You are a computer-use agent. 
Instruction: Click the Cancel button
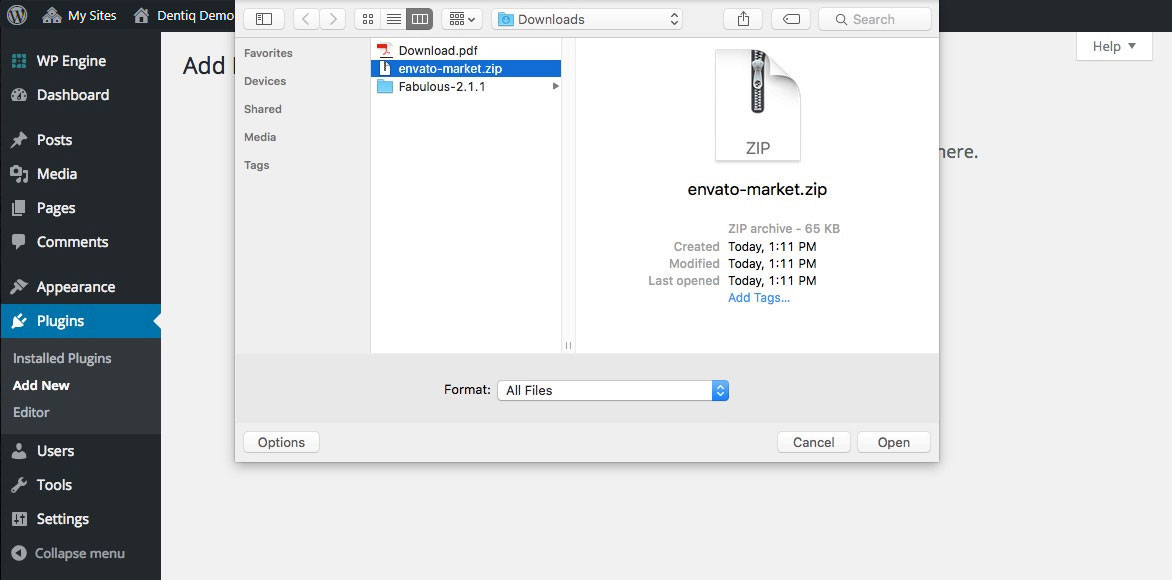(x=813, y=442)
